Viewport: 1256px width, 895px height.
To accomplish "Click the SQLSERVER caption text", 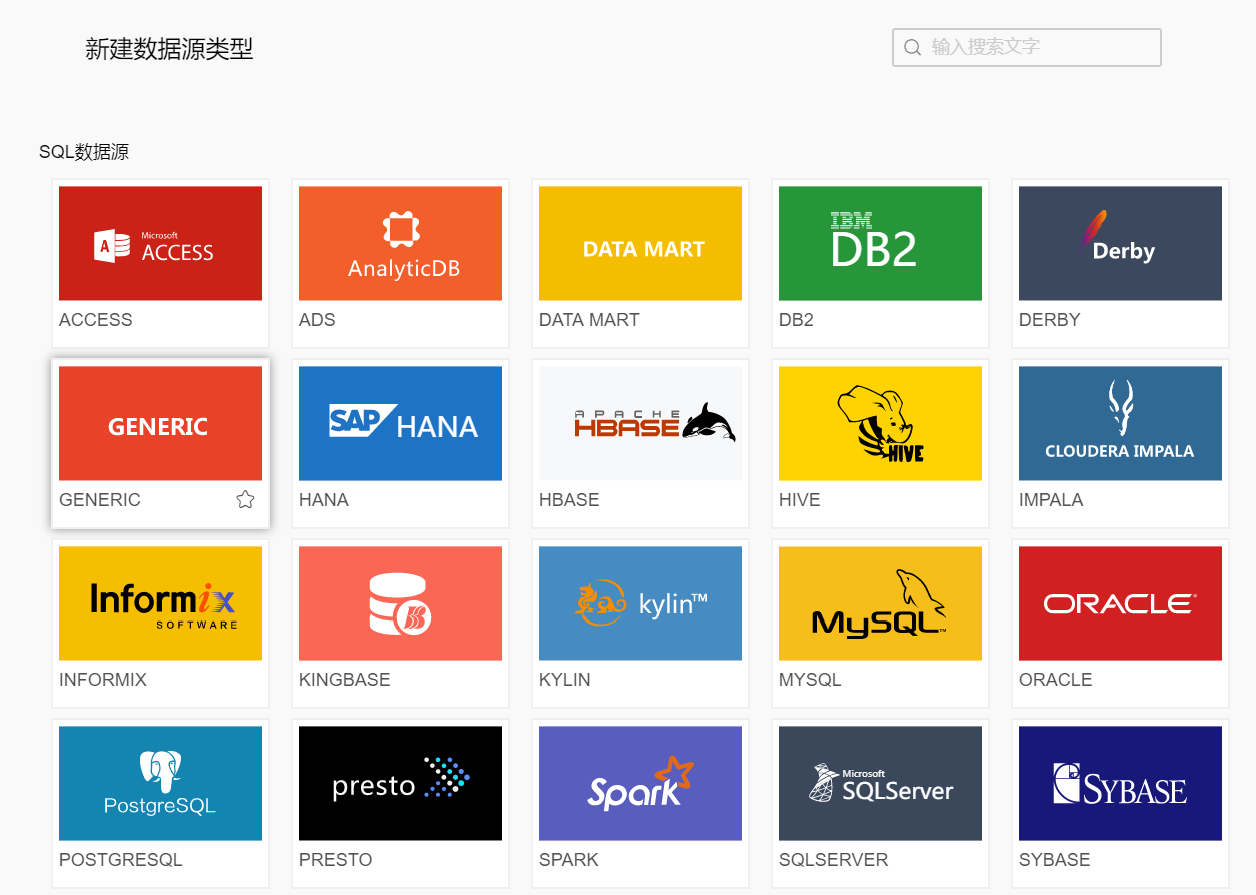I will point(834,860).
